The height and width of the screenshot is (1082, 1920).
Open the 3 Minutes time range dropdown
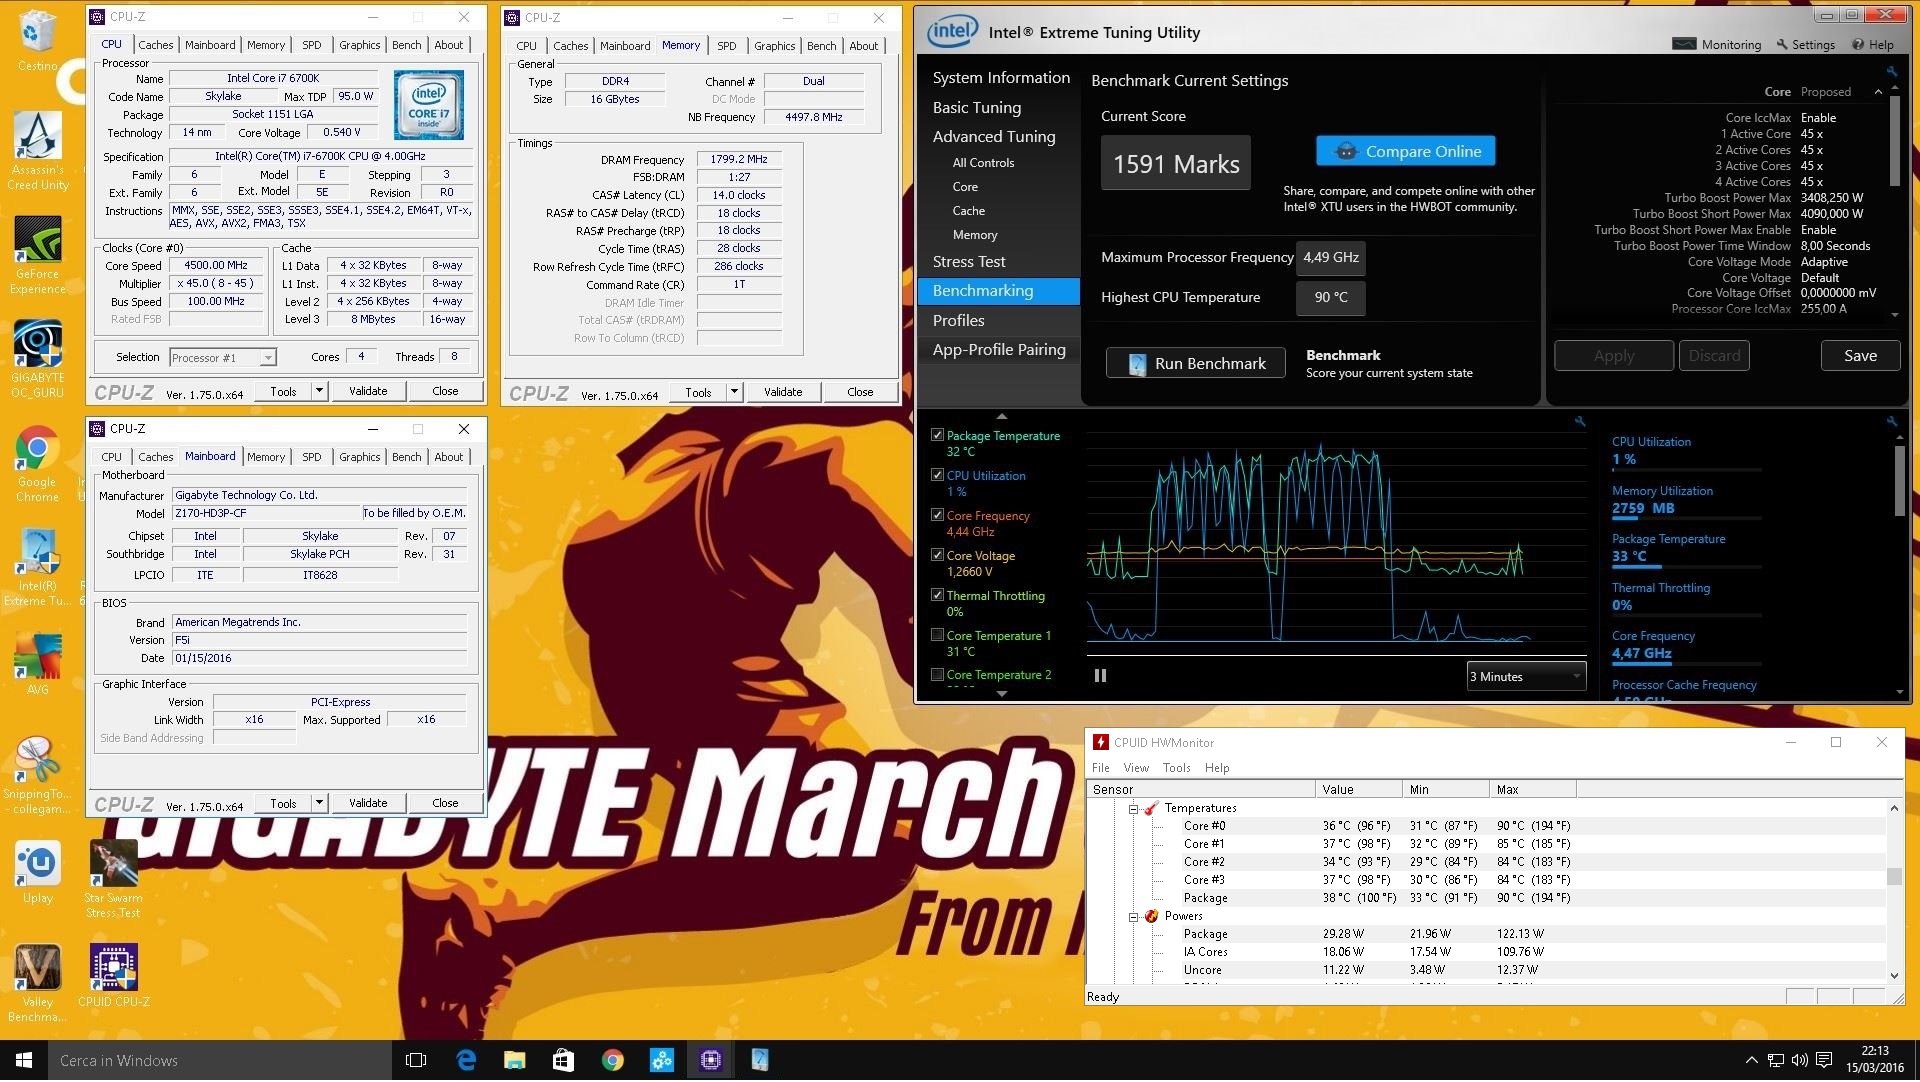(x=1526, y=678)
